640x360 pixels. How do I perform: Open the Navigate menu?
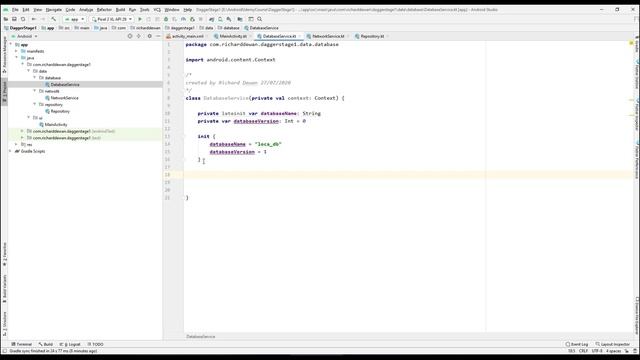[53, 9]
